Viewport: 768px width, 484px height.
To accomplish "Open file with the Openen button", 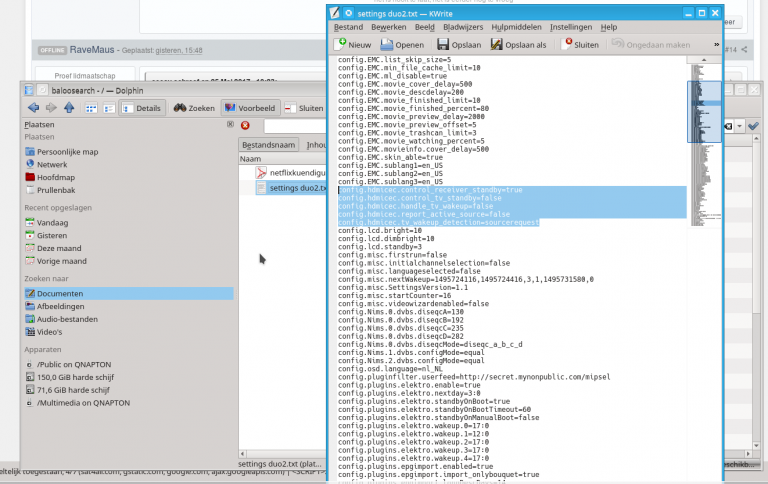I will [x=402, y=45].
